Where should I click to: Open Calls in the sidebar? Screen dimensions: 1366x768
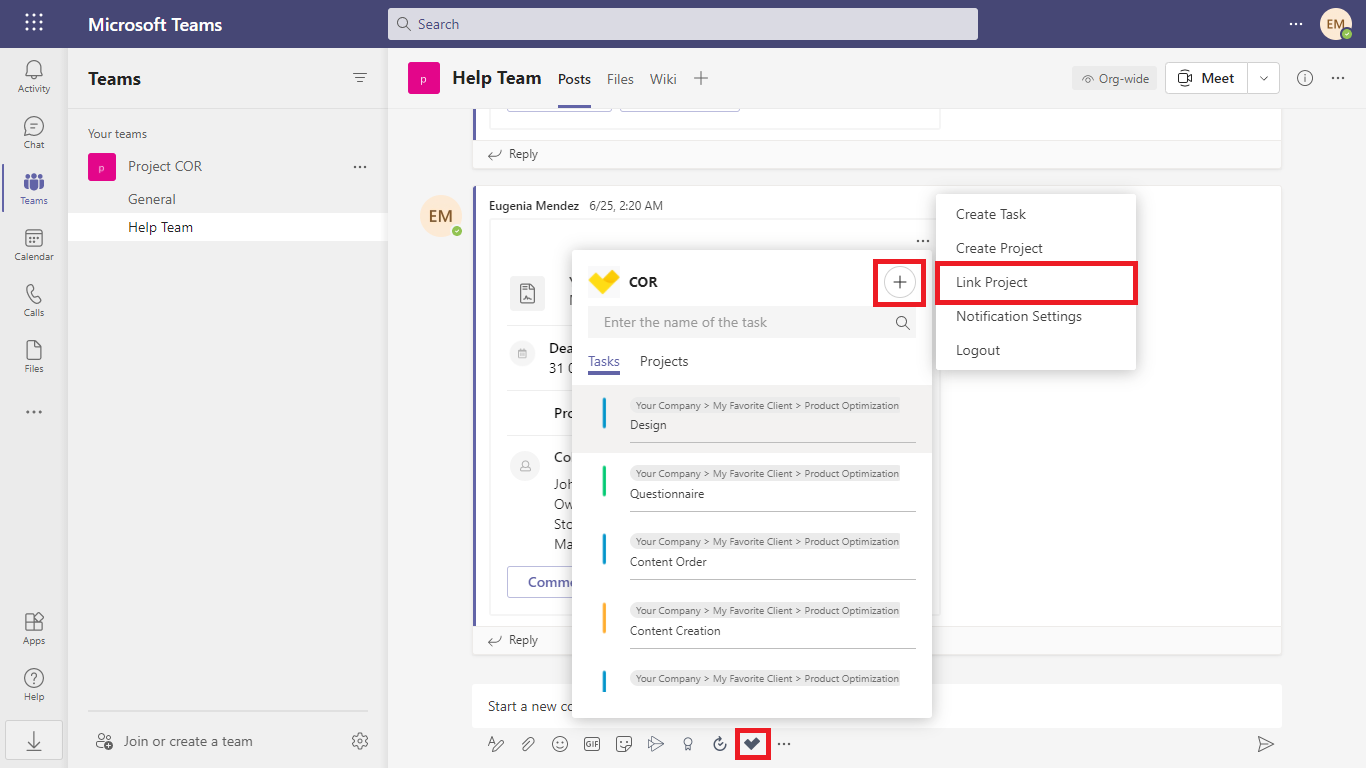(34, 300)
